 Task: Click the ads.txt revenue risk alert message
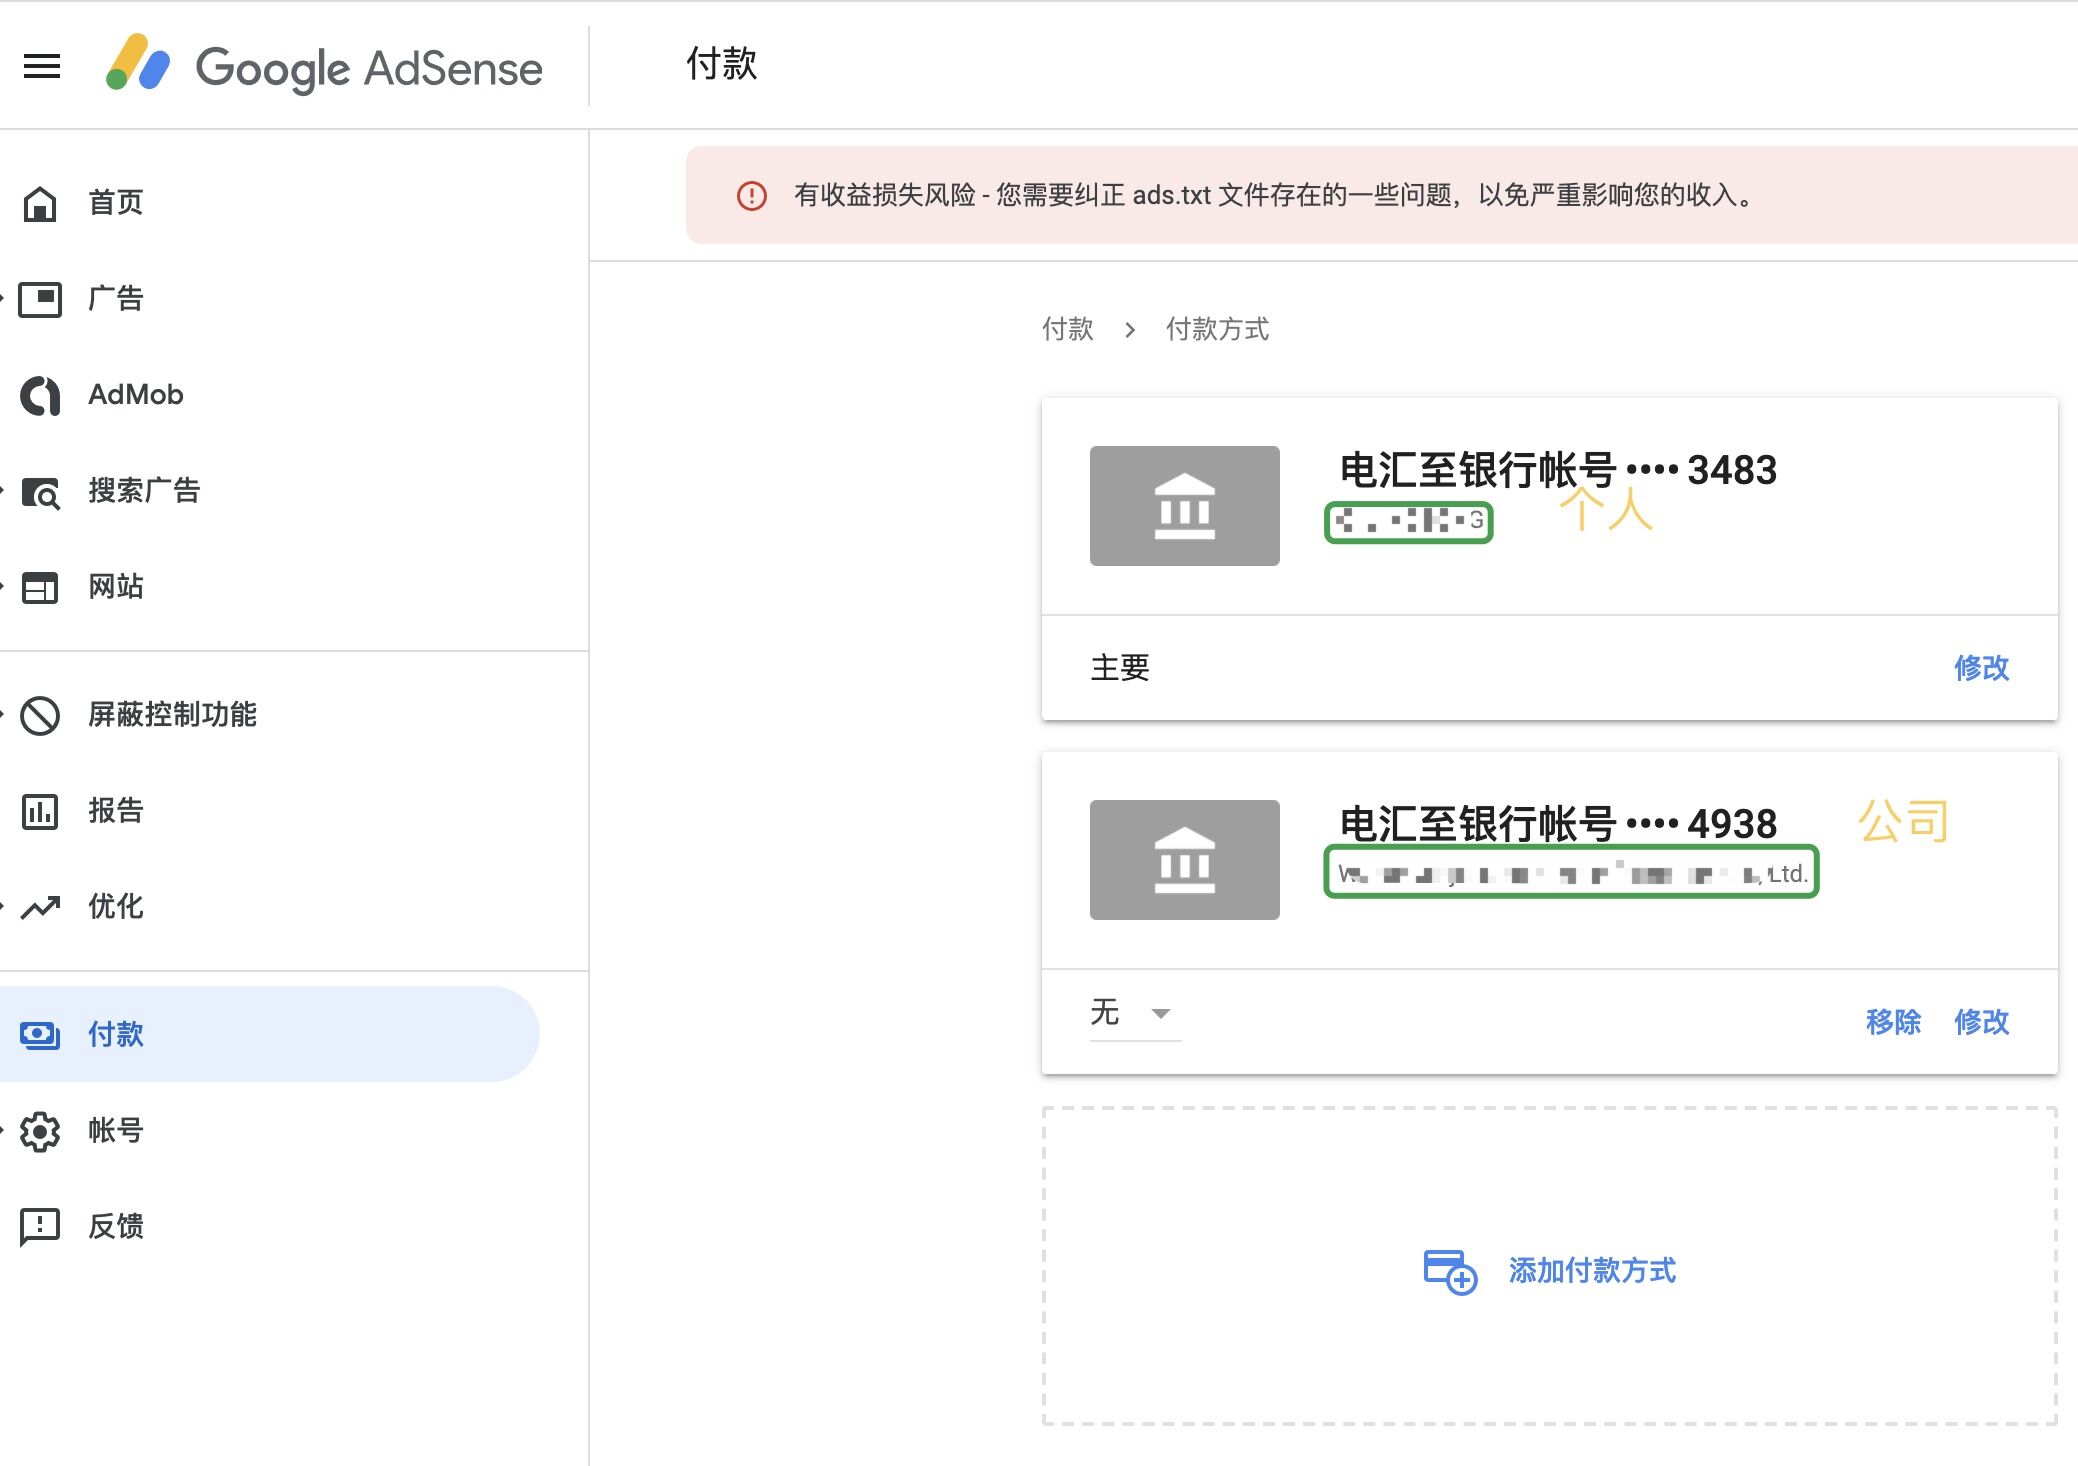pos(1273,195)
